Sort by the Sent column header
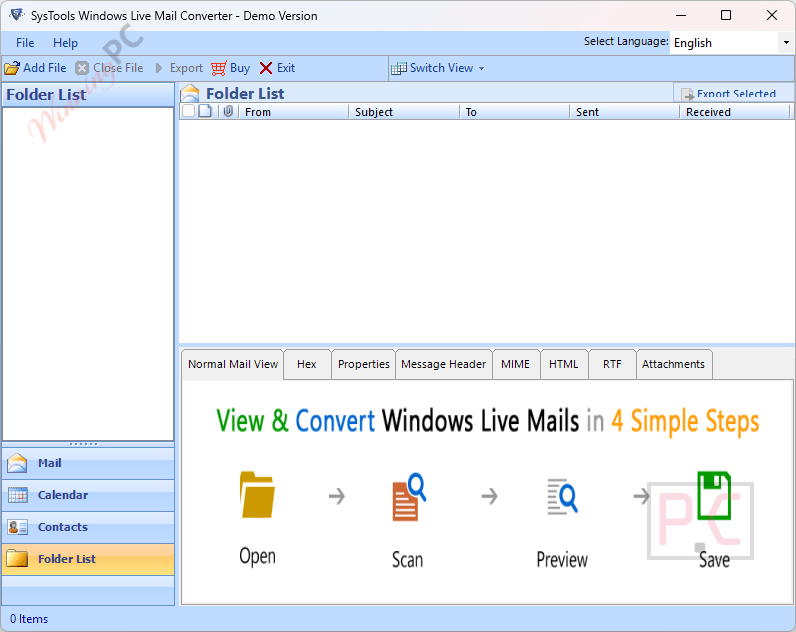796x632 pixels. (624, 112)
